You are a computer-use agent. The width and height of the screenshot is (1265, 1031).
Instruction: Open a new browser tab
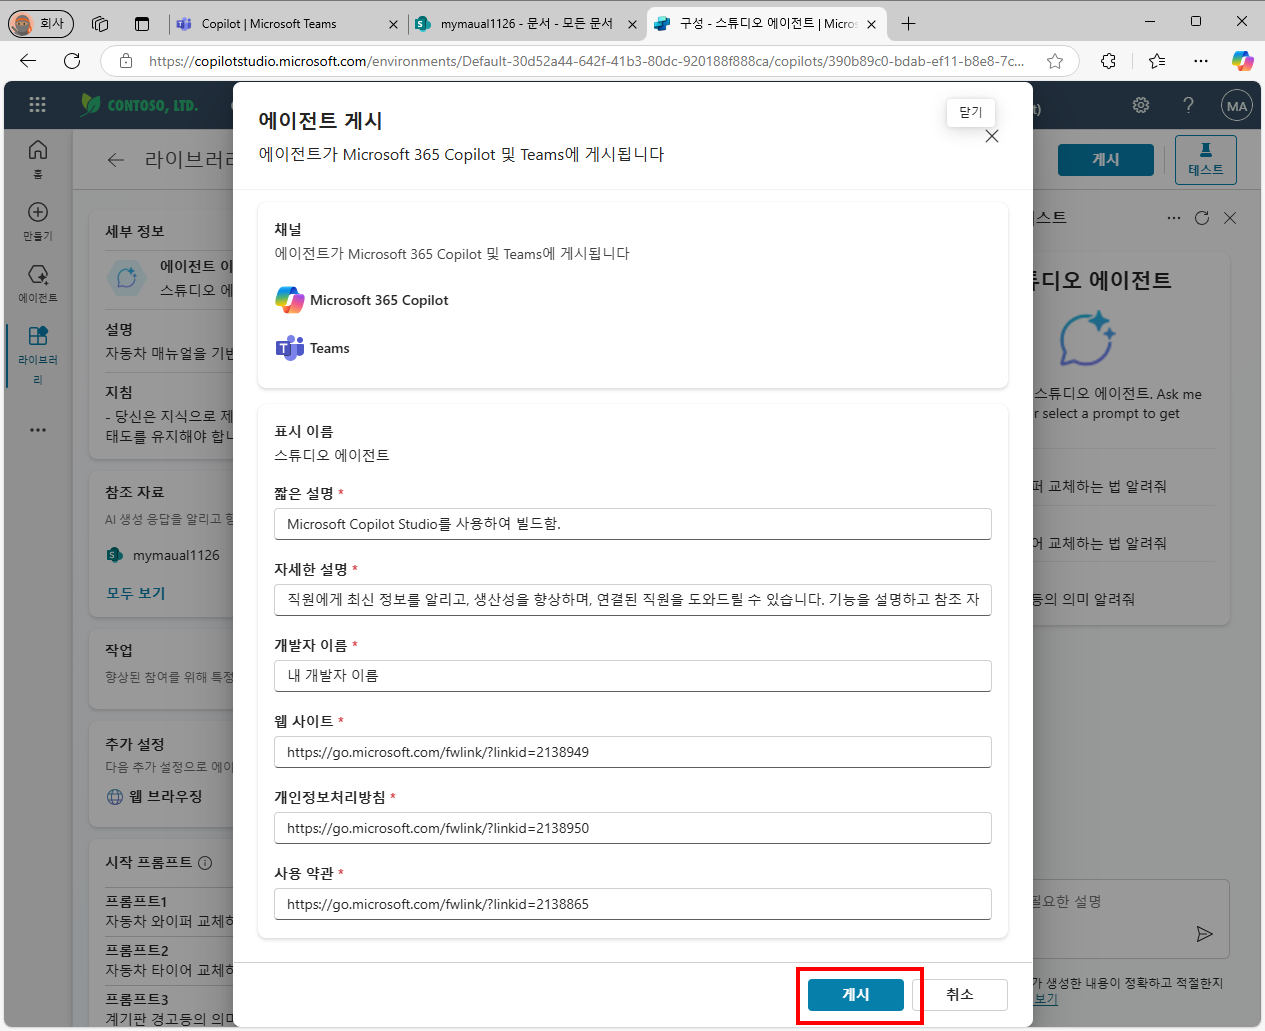[908, 24]
